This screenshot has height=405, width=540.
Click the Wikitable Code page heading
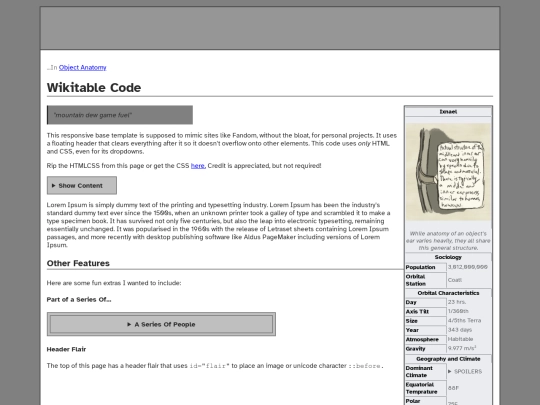tap(94, 87)
